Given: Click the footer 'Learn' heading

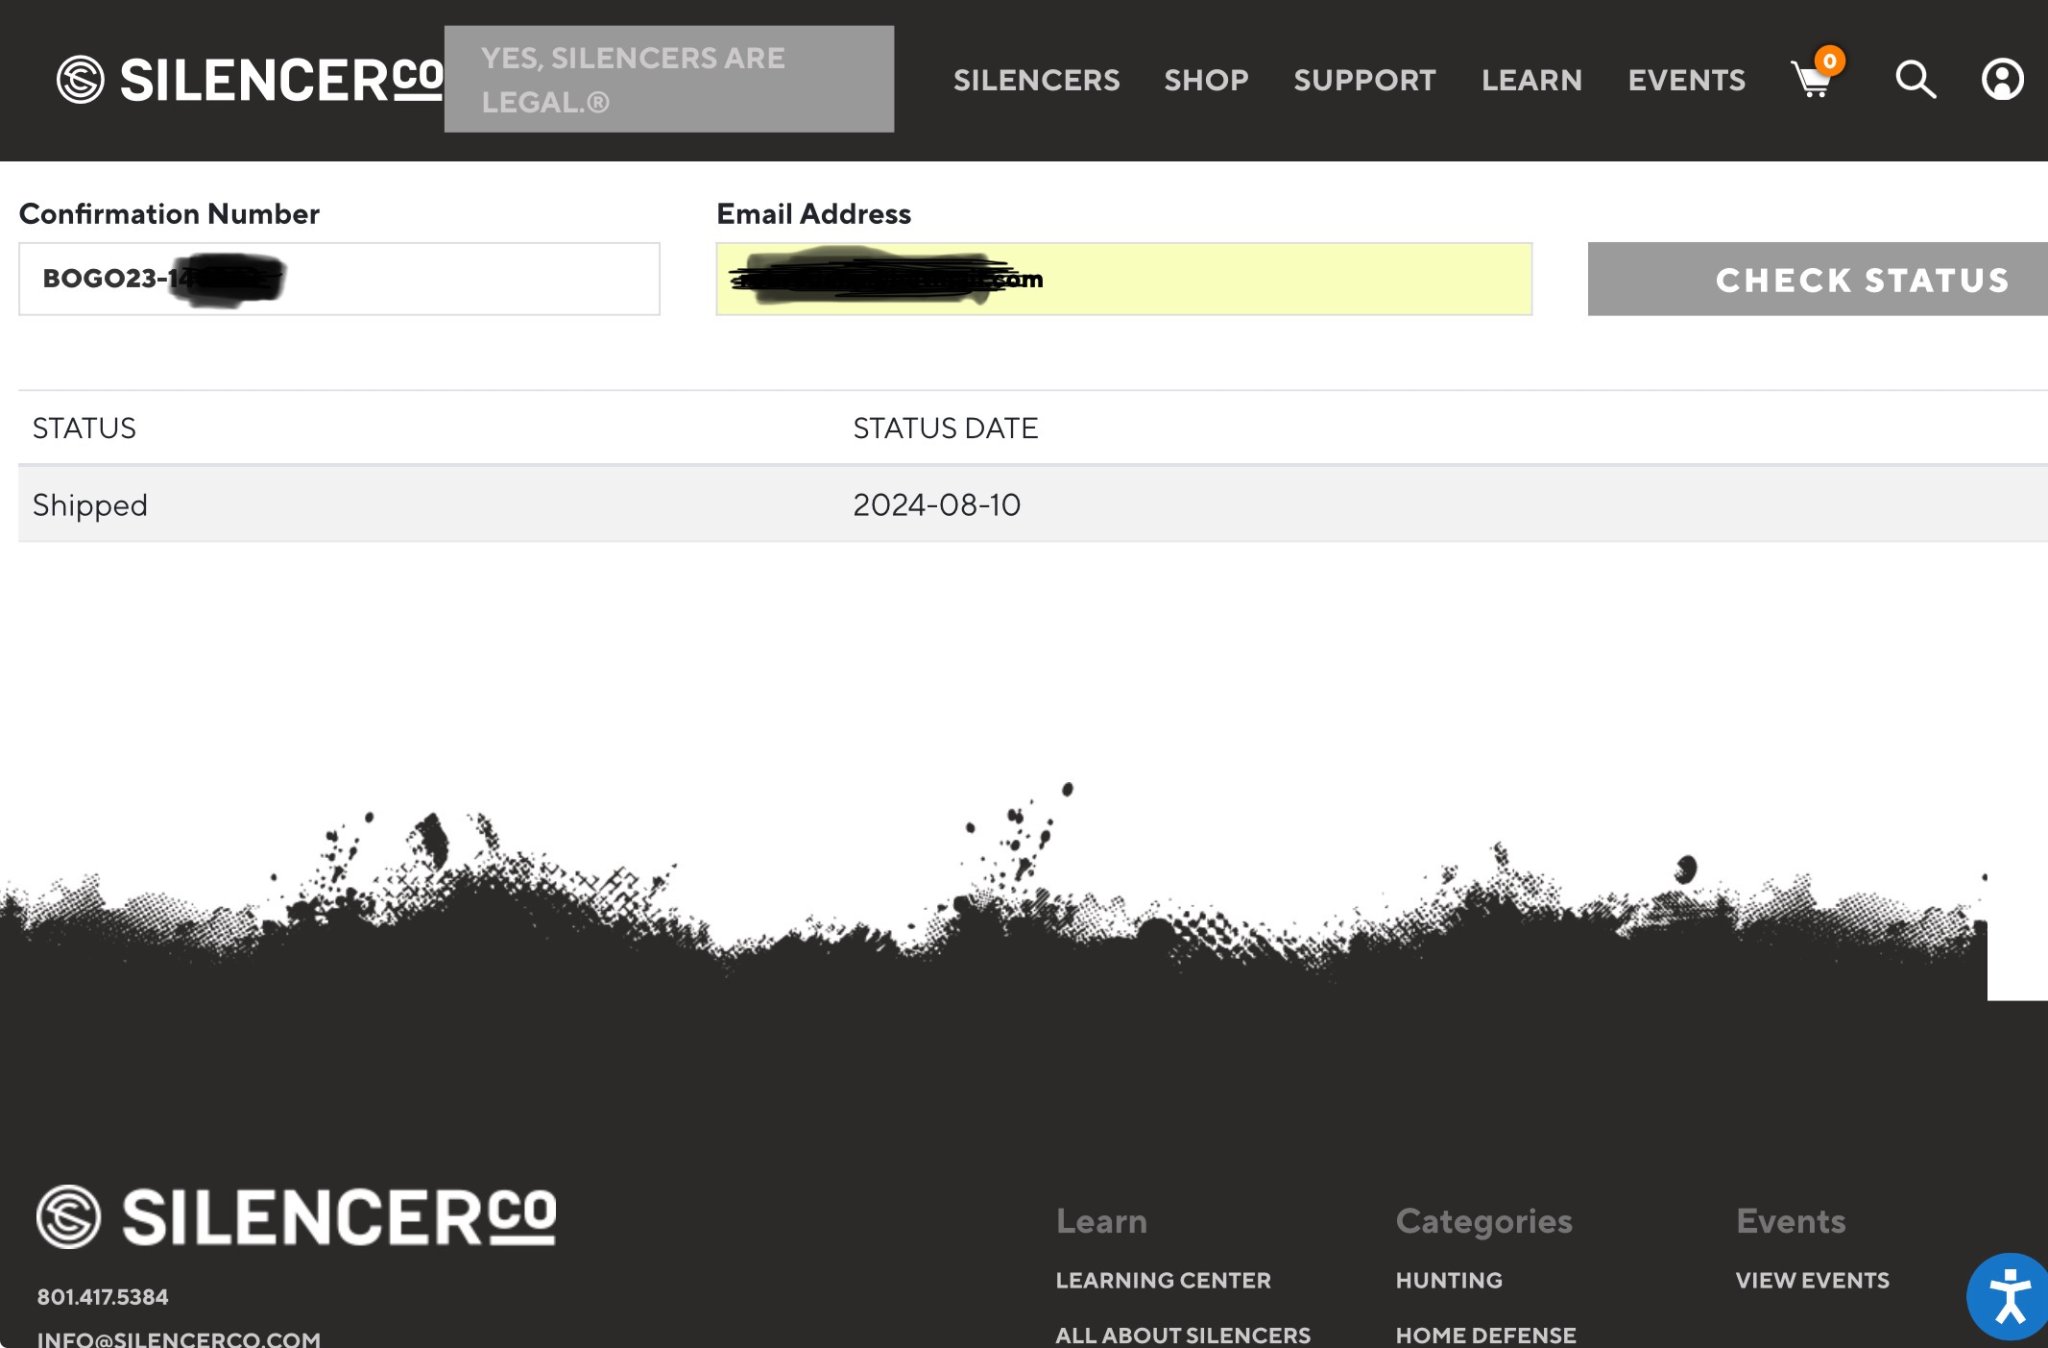Looking at the screenshot, I should pos(1101,1221).
